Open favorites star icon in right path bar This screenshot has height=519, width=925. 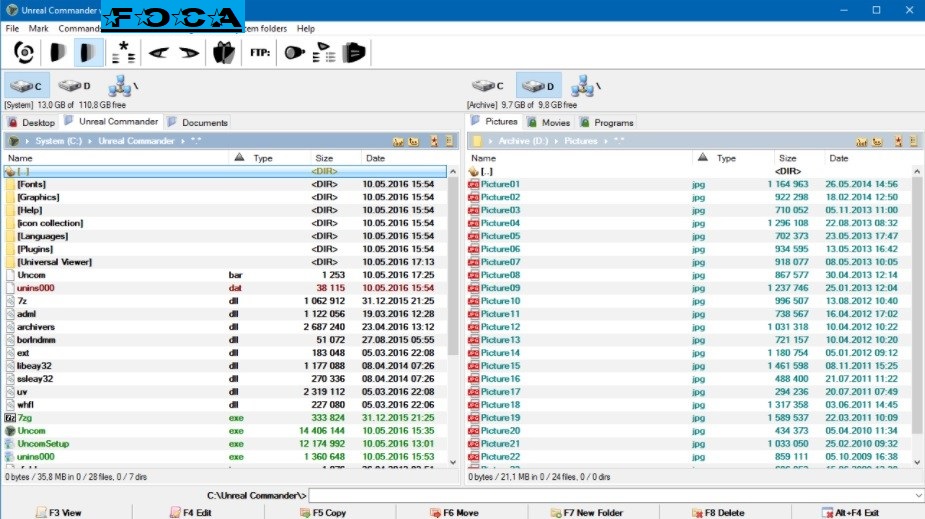click(898, 141)
